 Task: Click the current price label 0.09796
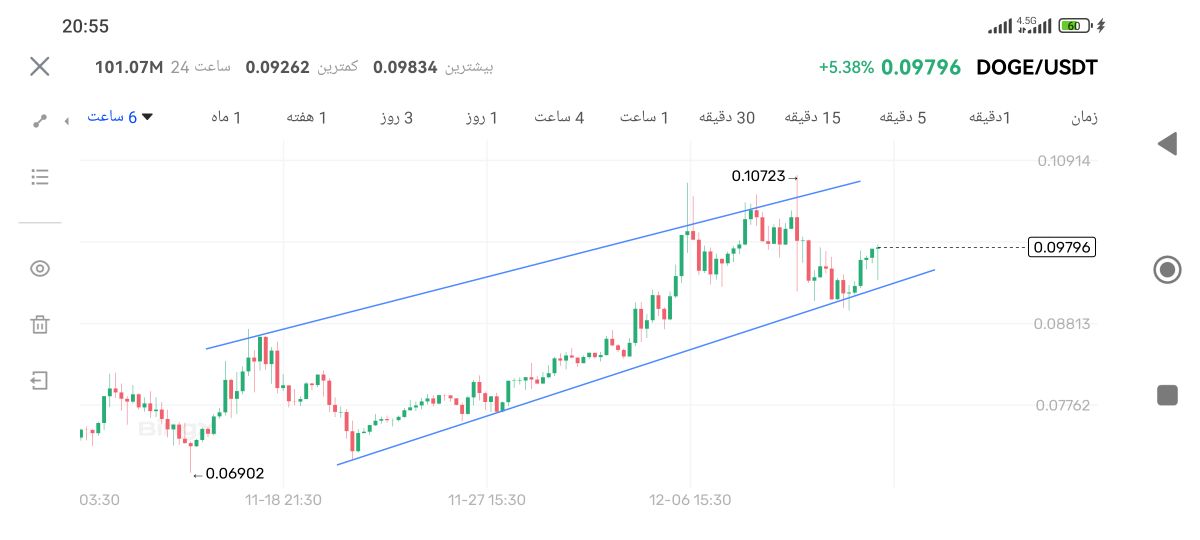tap(1062, 247)
